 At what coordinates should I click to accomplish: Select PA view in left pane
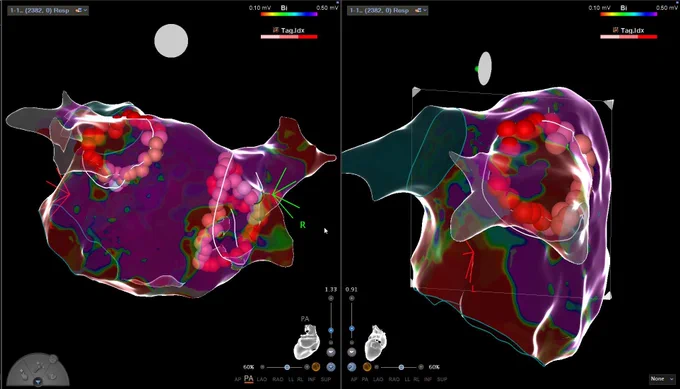click(x=248, y=379)
